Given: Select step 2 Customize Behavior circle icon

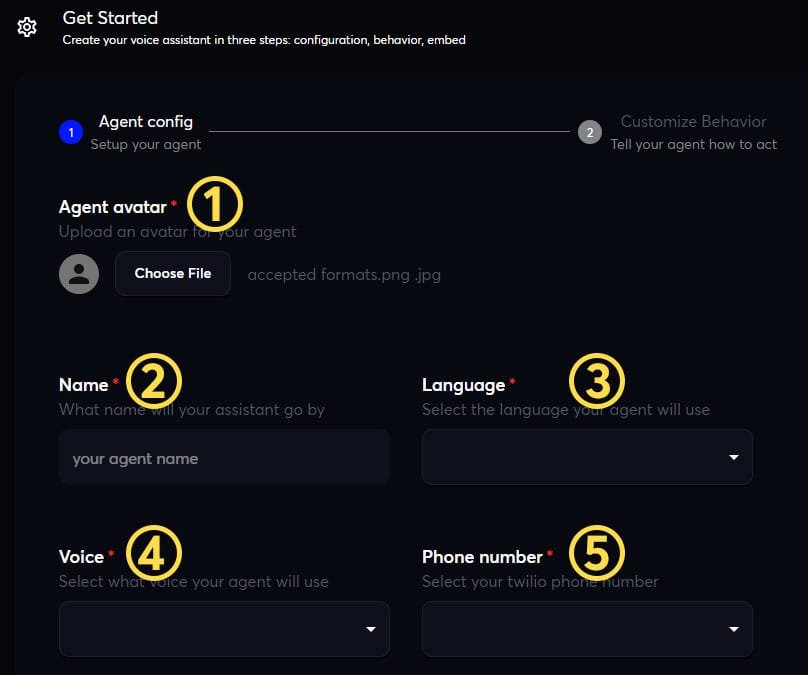Looking at the screenshot, I should [x=590, y=131].
